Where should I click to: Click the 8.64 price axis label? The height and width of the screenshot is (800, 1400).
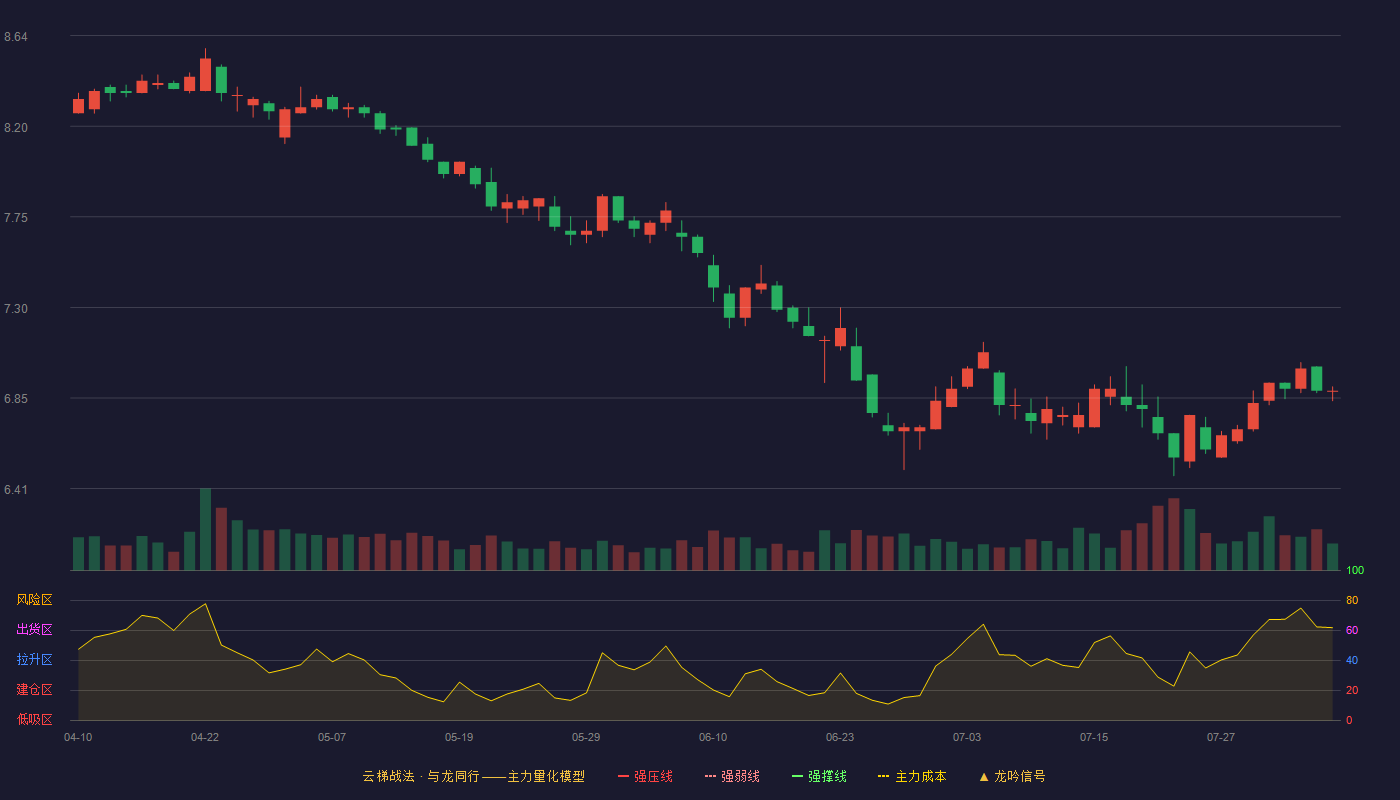[x=16, y=37]
